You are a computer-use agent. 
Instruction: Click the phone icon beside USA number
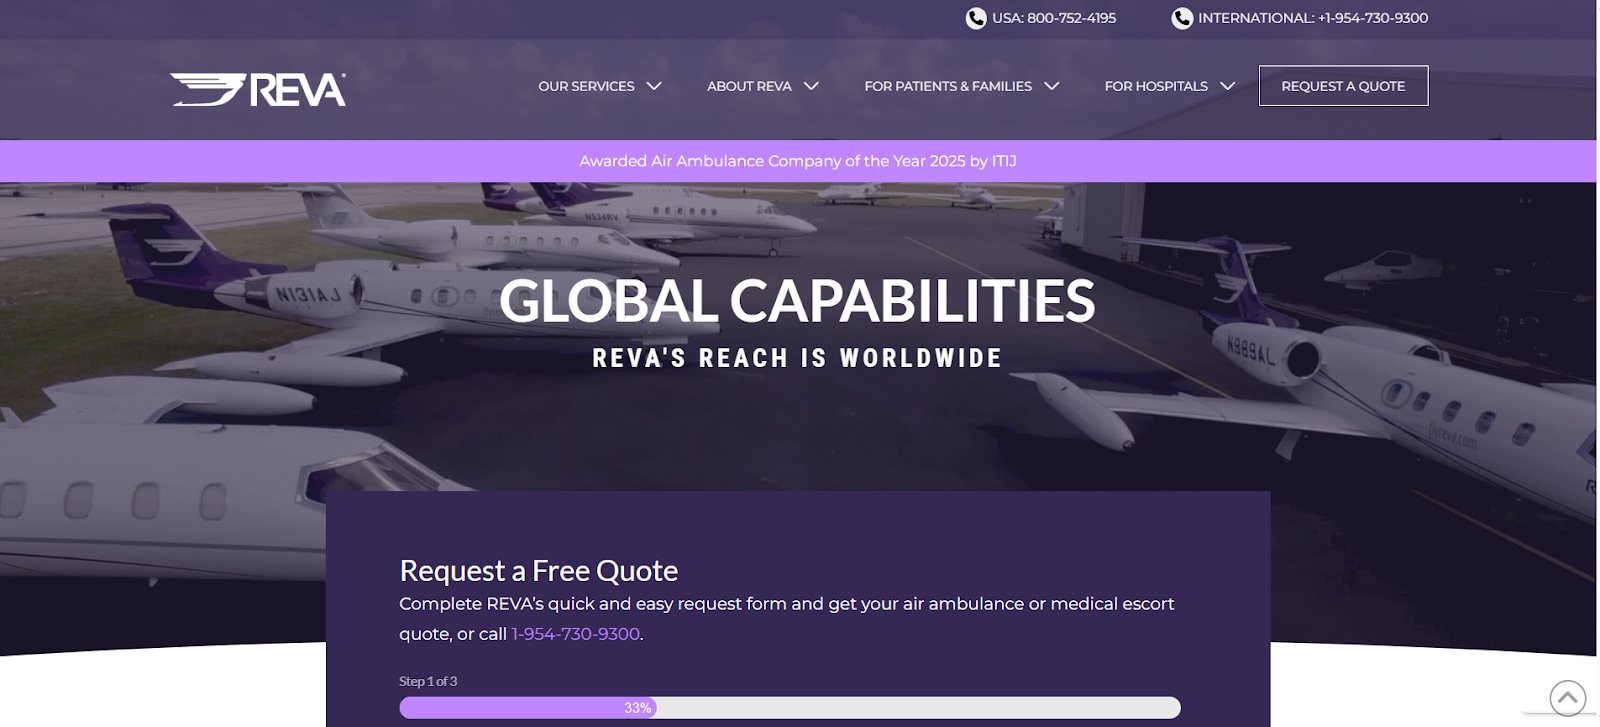coord(976,18)
